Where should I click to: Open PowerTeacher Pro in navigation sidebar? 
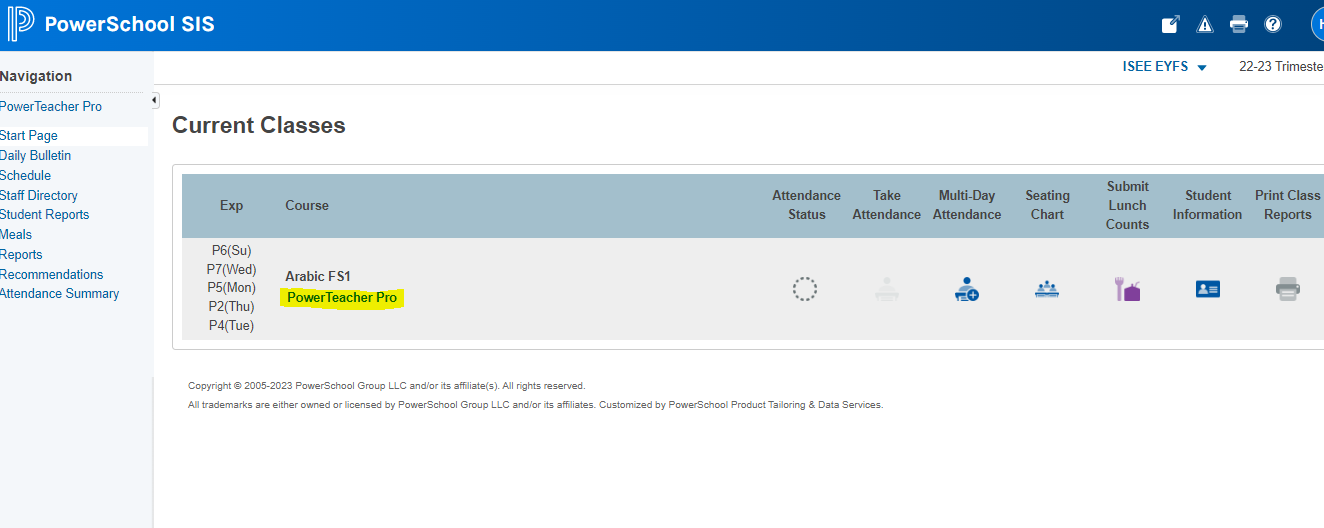click(51, 107)
